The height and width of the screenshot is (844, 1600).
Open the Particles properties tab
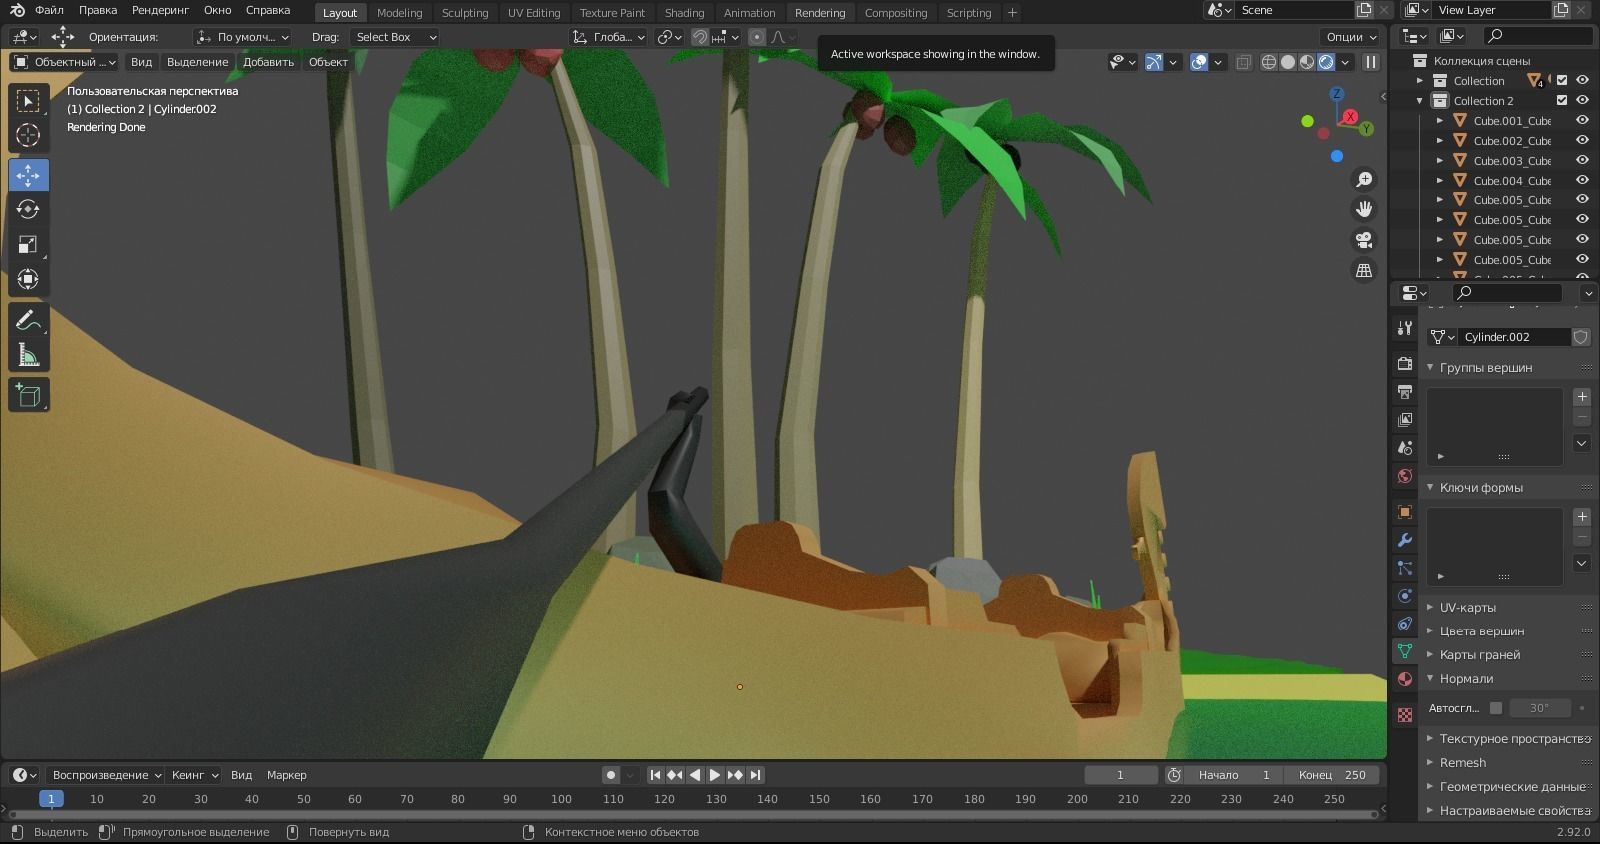(1405, 568)
